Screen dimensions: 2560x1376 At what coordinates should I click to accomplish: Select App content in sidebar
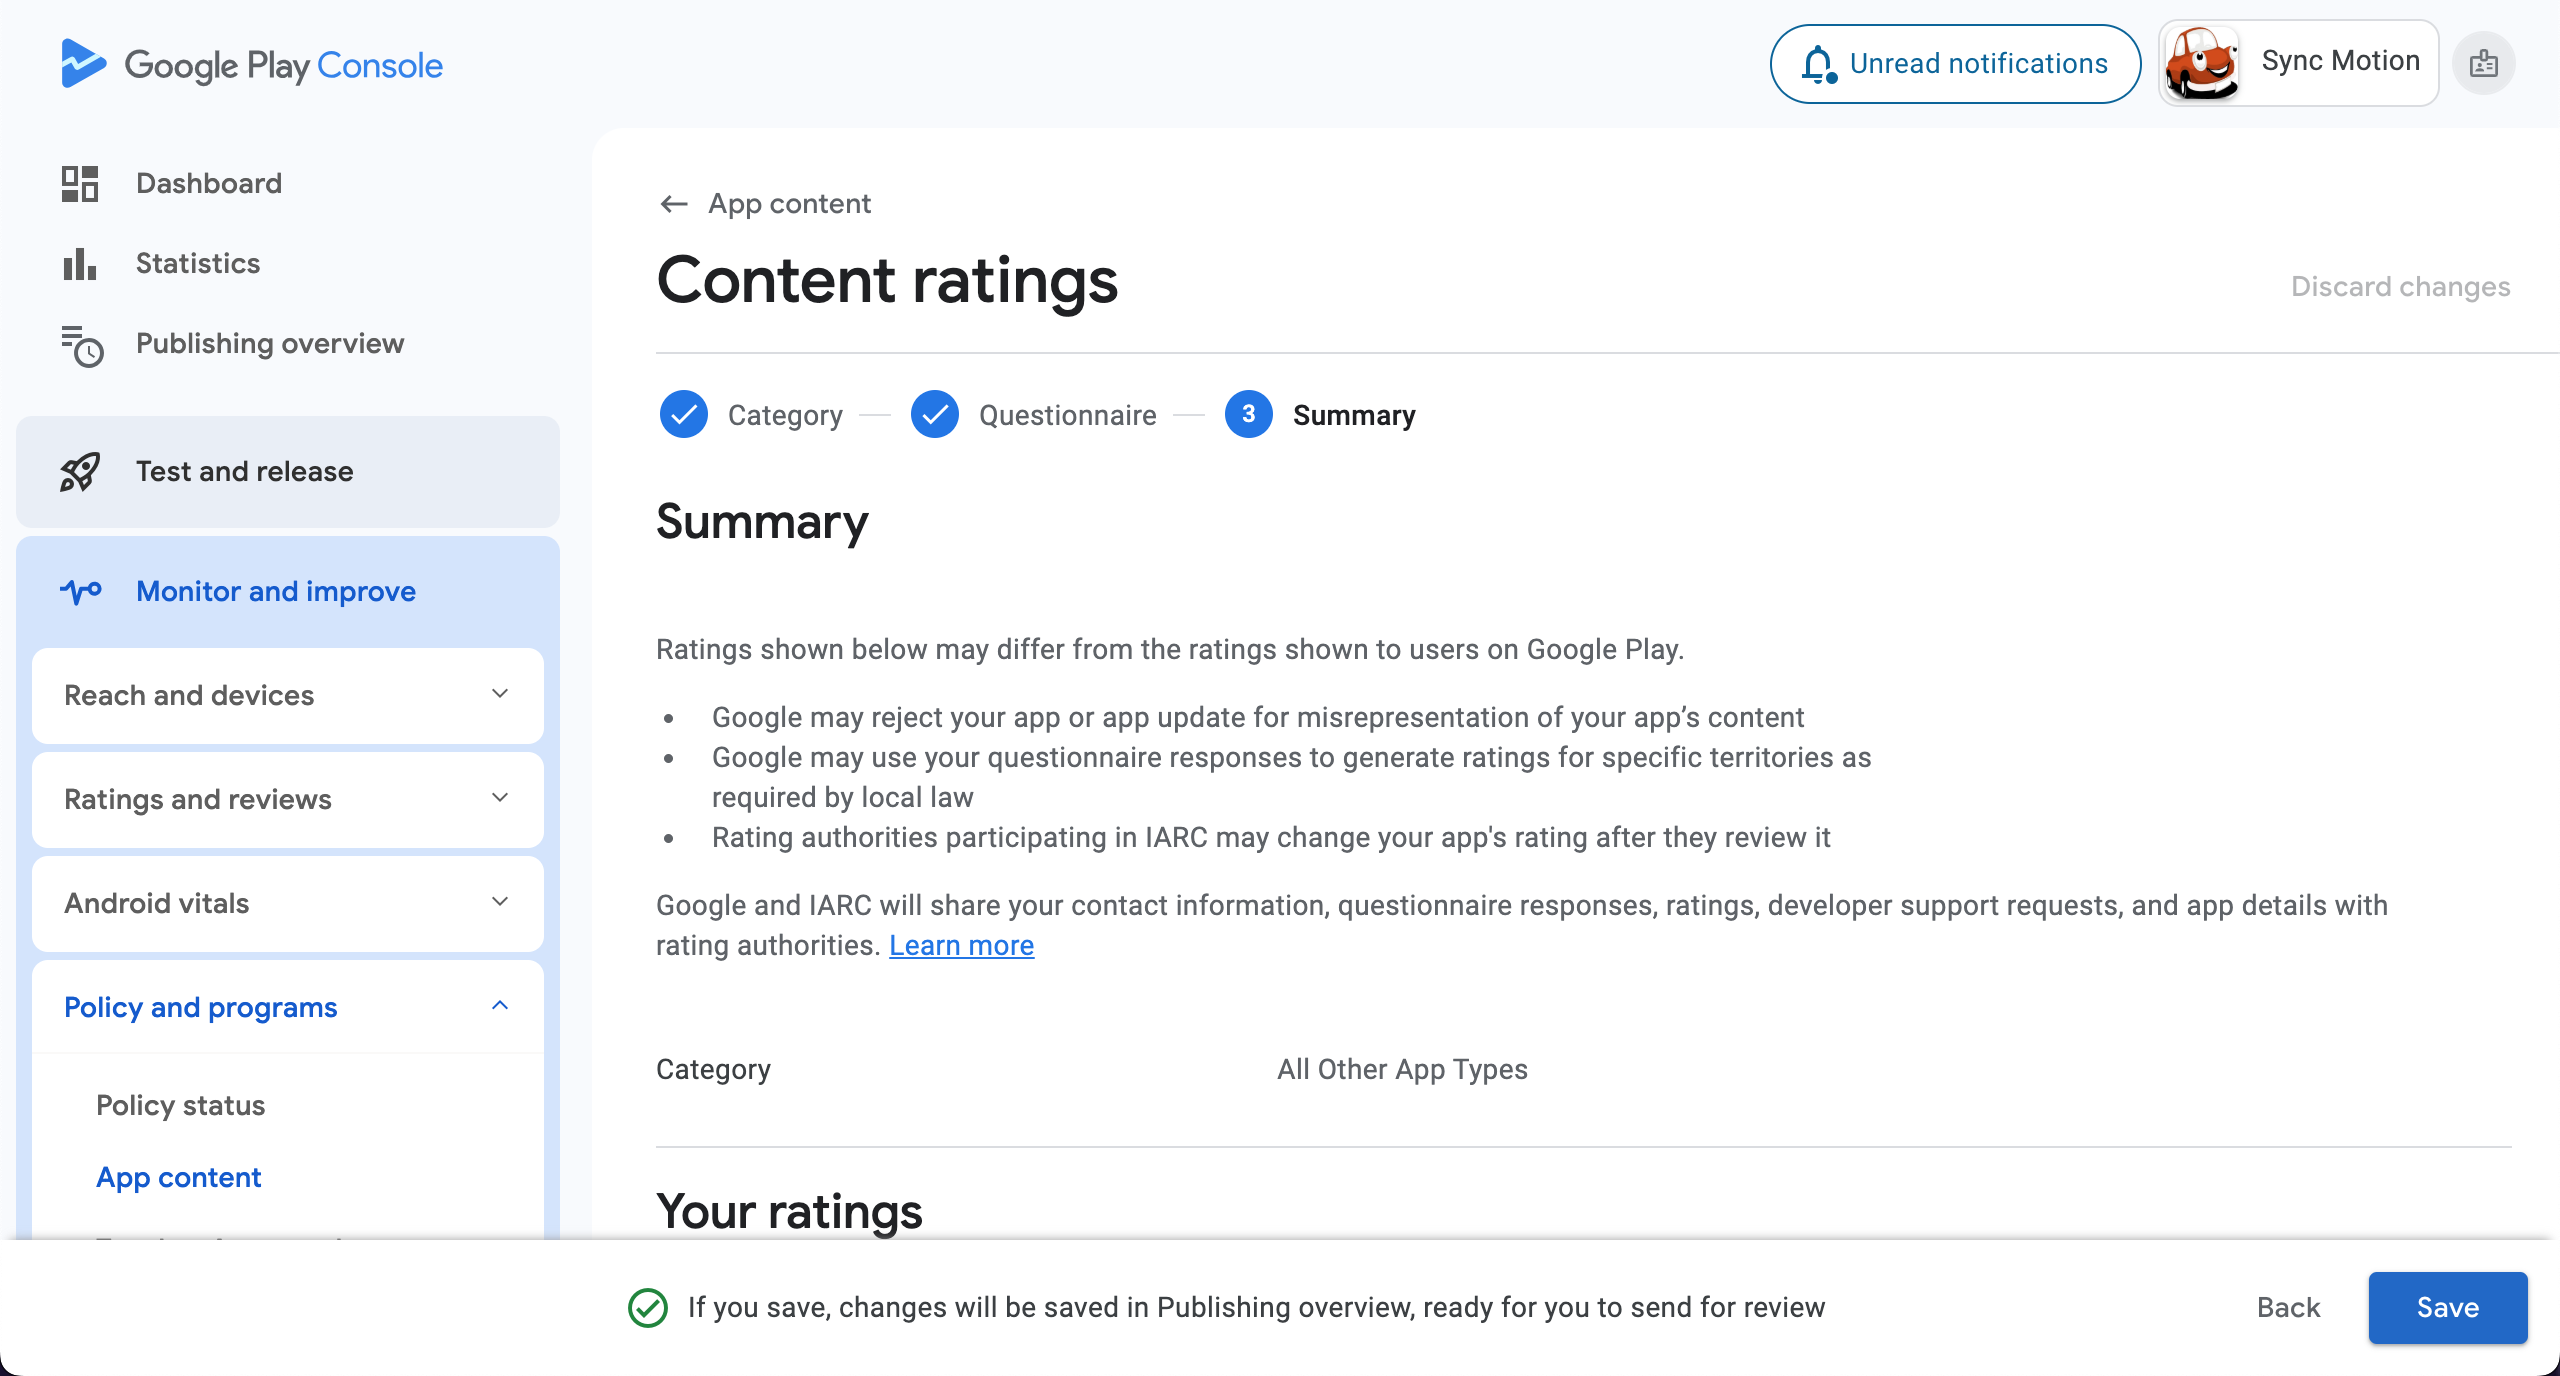pos(179,1177)
